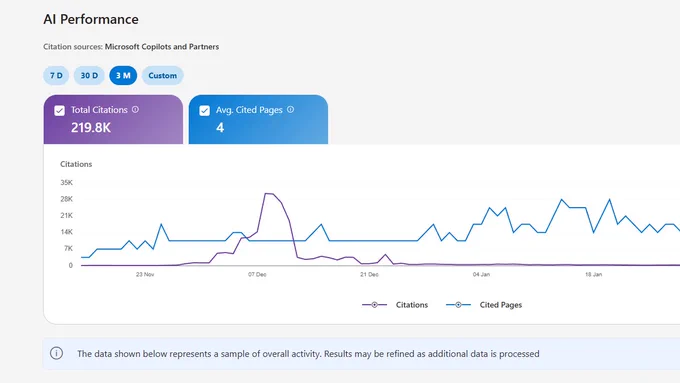Click the info icon next to Total Citations
680x383 pixels.
pos(135,110)
